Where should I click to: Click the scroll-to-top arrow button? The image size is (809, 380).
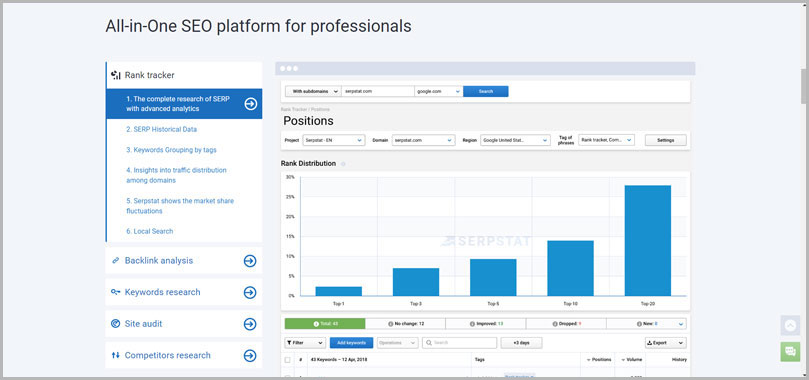pyautogui.click(x=790, y=325)
